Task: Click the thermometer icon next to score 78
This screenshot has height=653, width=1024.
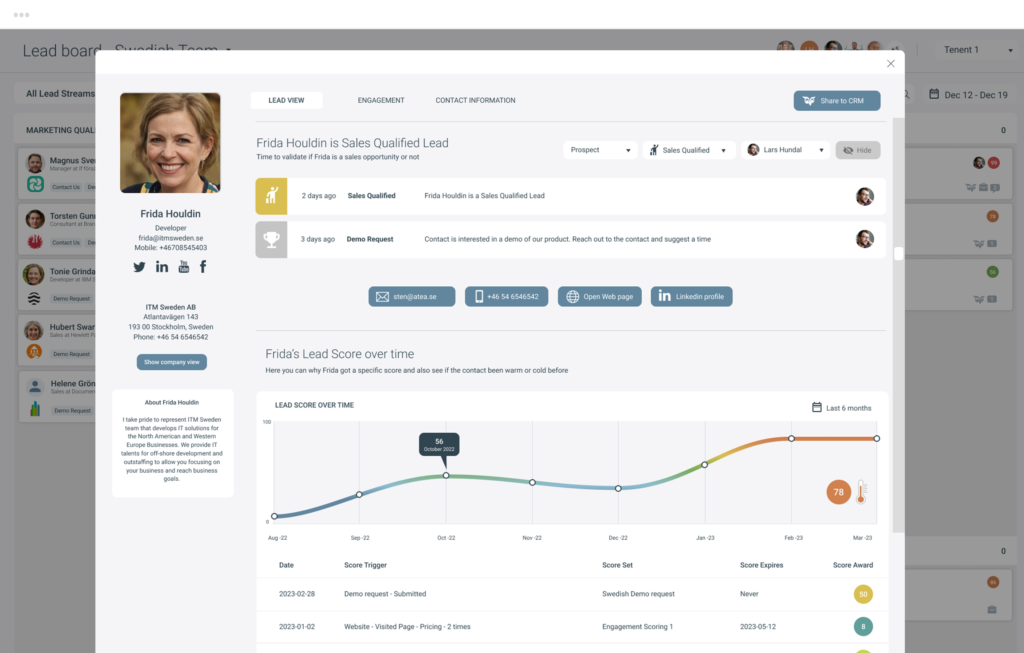Action: coord(861,492)
